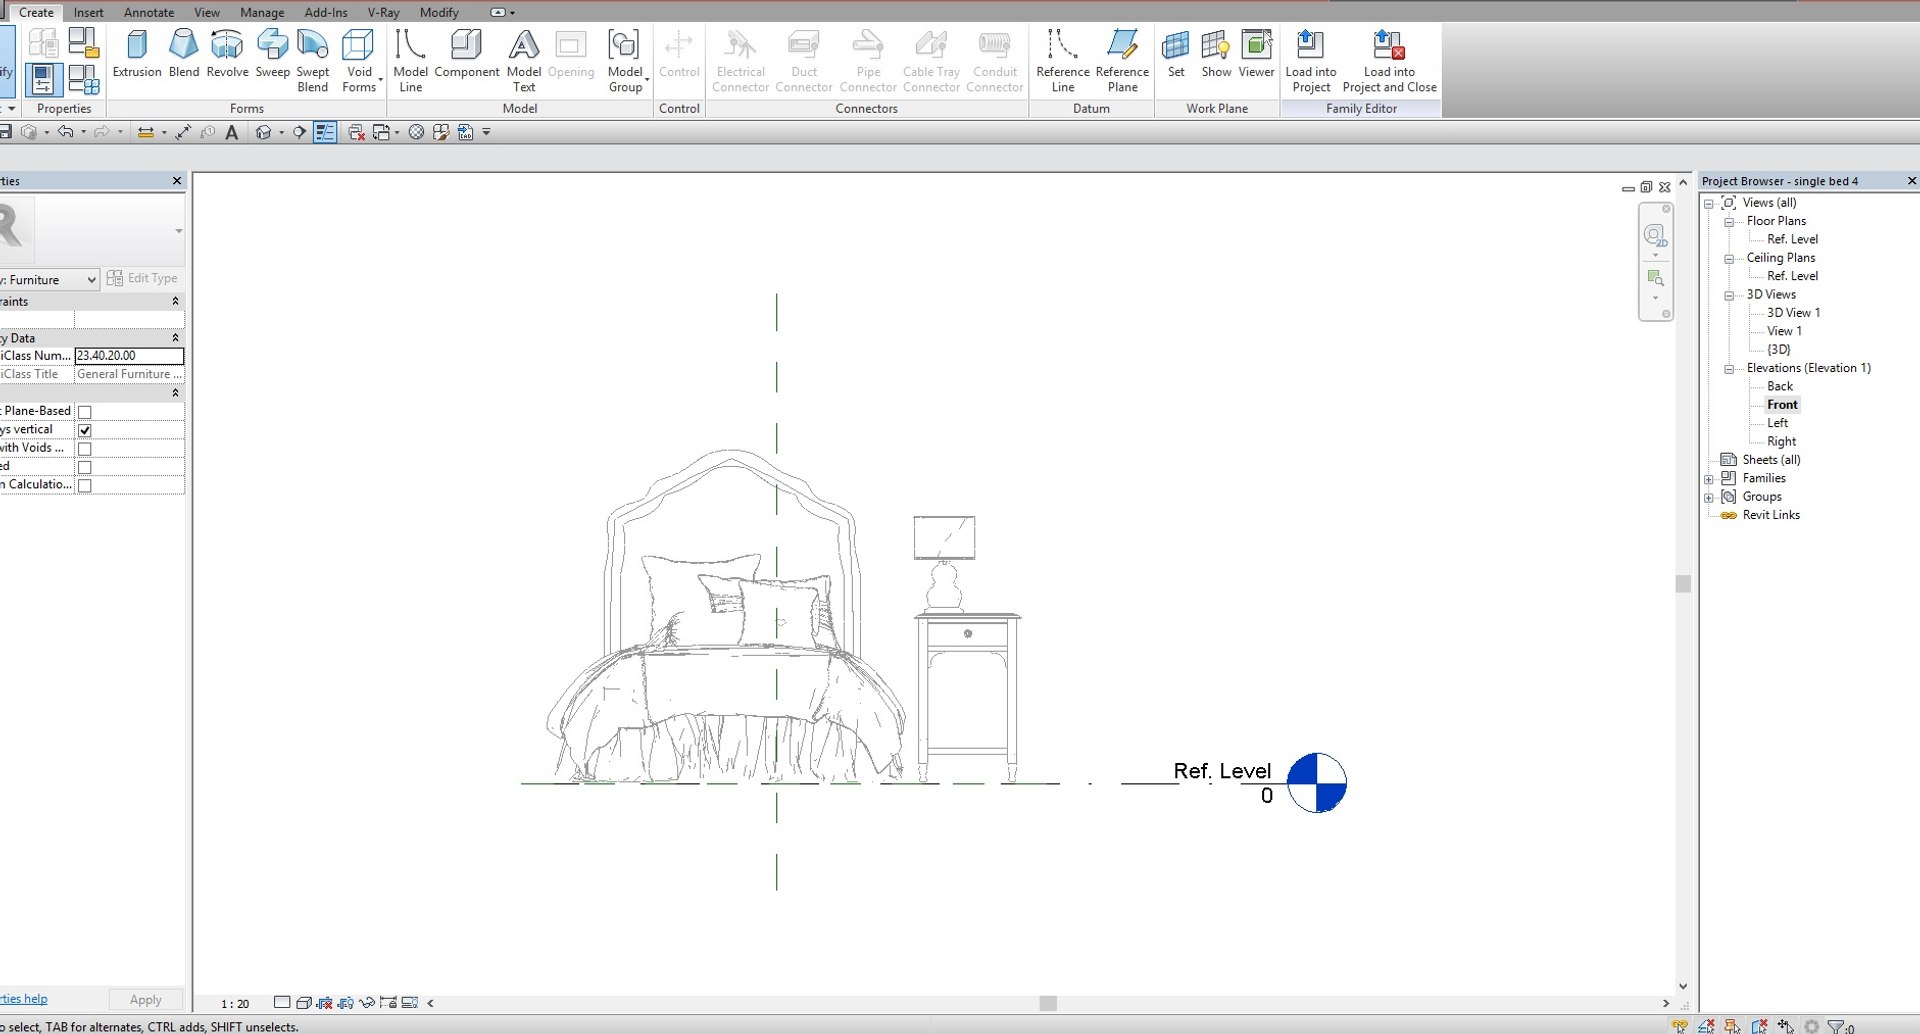Collapse the Floor Plans tree node
This screenshot has height=1034, width=1920.
[x=1729, y=222]
